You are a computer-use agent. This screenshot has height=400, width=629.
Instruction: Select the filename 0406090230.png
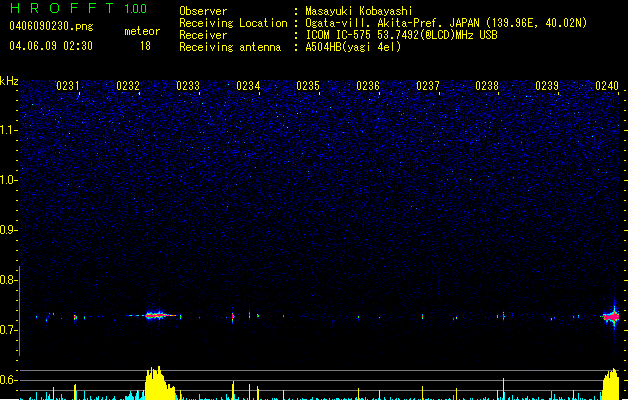(51, 26)
